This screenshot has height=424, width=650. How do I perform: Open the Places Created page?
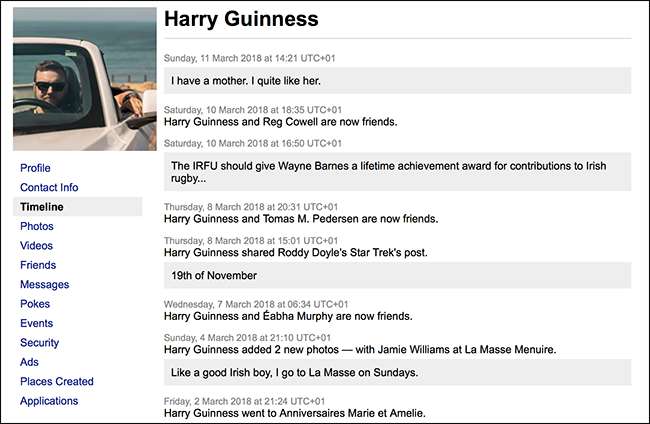[x=57, y=381]
